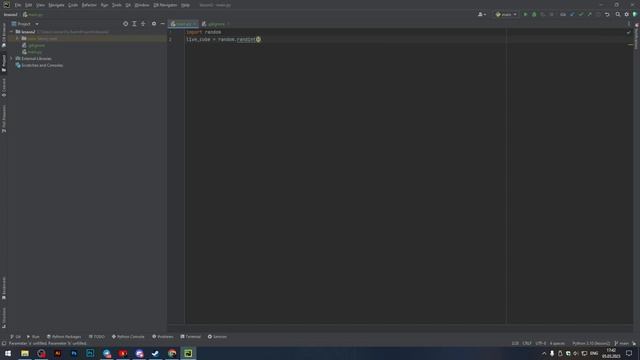Click the UTF-8 encoding widget

[541, 343]
